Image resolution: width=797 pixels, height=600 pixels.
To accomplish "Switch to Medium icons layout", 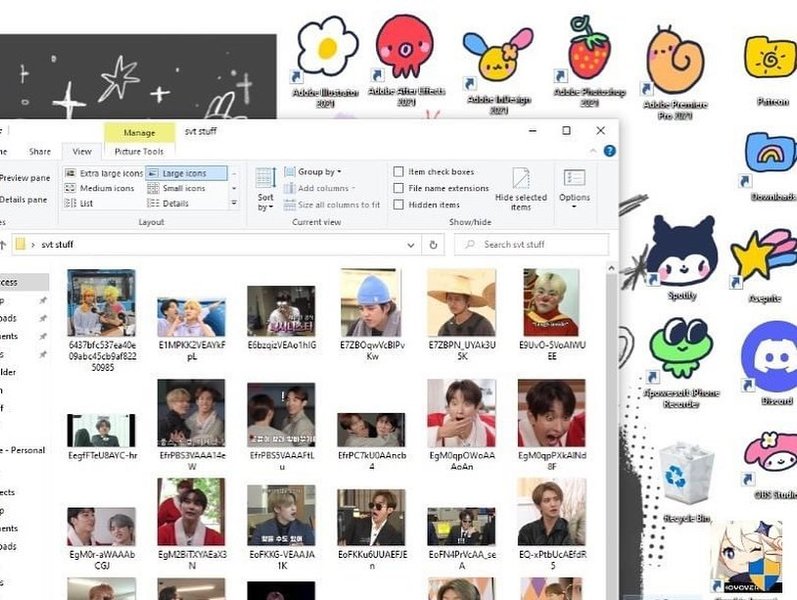I will [100, 188].
